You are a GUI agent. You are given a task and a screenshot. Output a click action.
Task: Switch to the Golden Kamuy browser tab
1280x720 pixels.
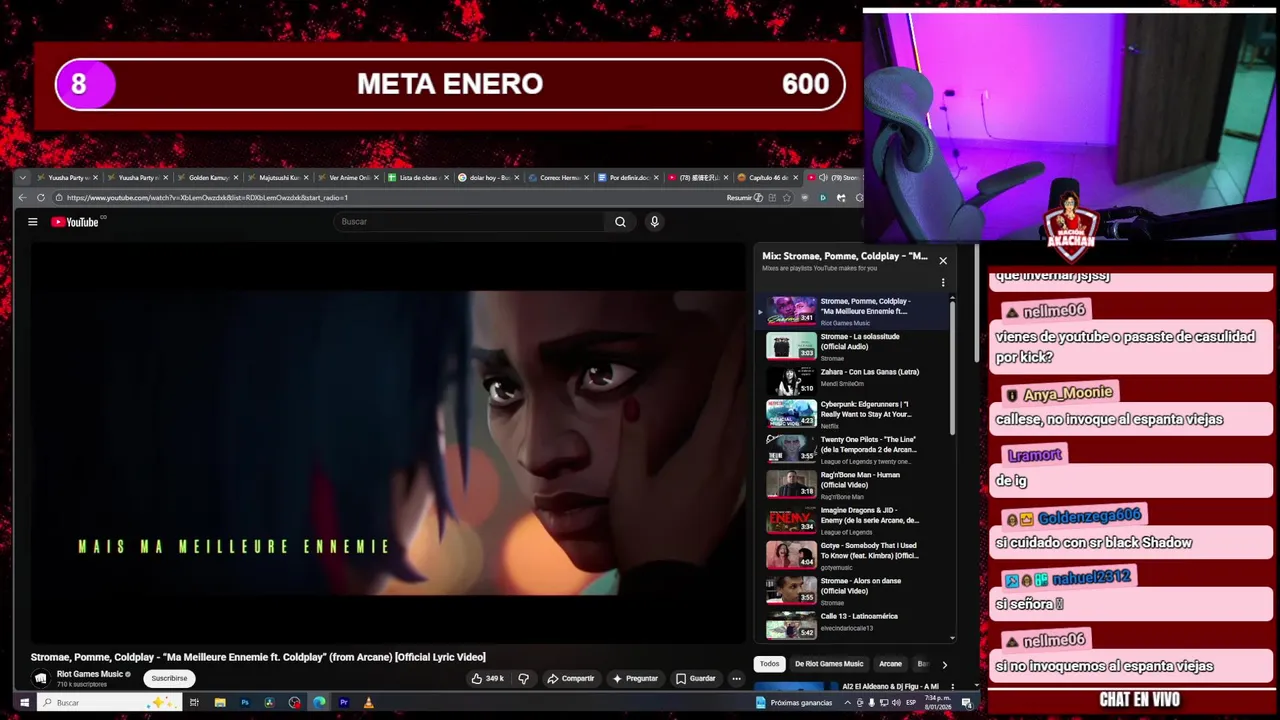(208, 178)
